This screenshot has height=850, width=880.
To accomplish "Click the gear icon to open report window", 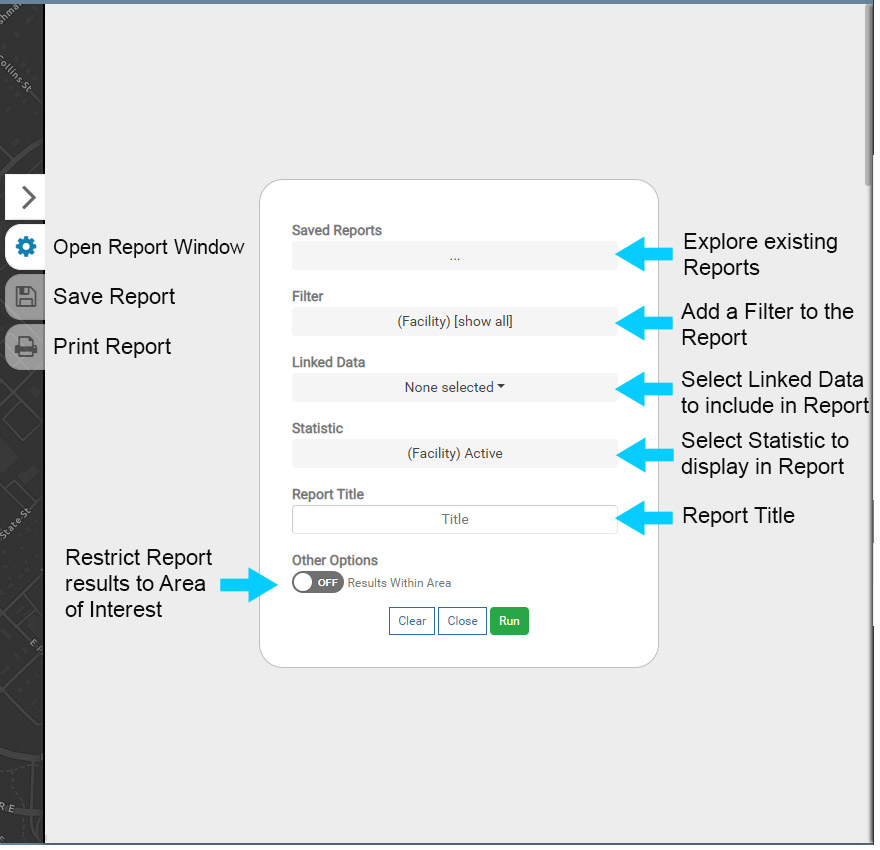I will (x=26, y=247).
